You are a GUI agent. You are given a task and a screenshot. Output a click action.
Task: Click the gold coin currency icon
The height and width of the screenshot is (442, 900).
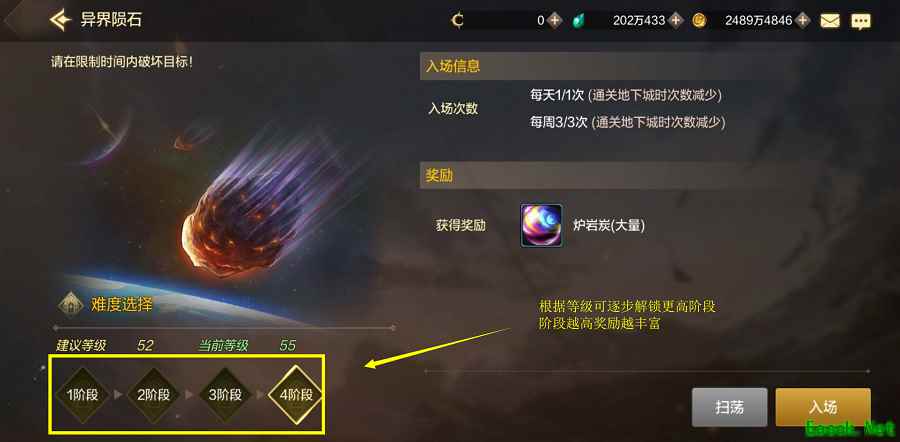699,21
